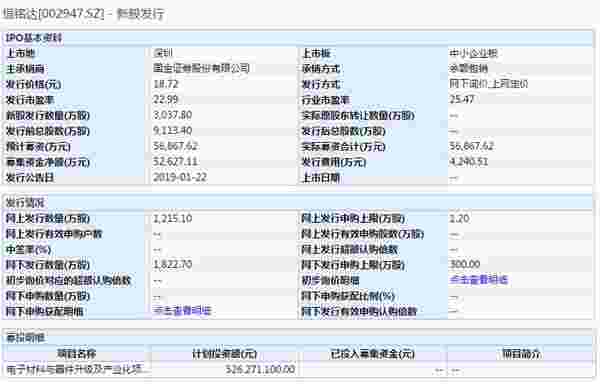
Task: Click the 526,271,100.00 planned investment value
Action: pos(260,369)
